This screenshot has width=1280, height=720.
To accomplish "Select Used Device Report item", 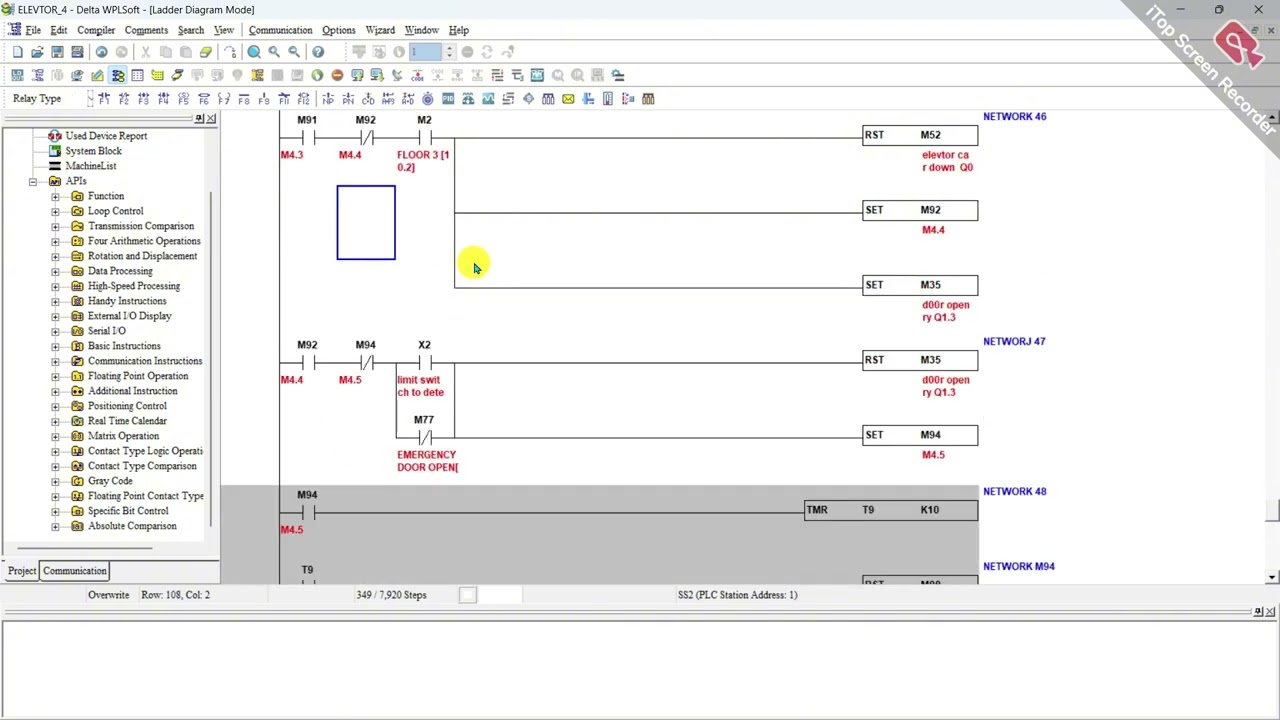I will tap(106, 136).
